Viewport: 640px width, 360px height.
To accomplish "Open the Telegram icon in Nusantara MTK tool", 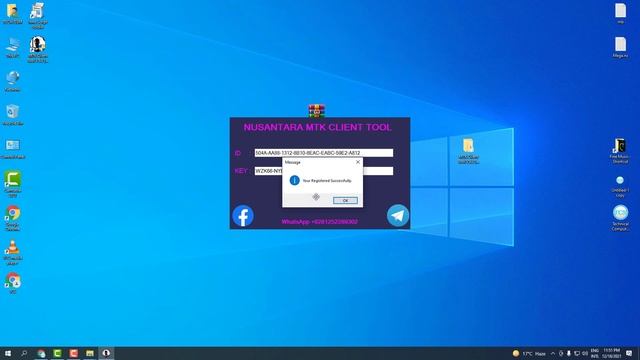I will tap(398, 216).
